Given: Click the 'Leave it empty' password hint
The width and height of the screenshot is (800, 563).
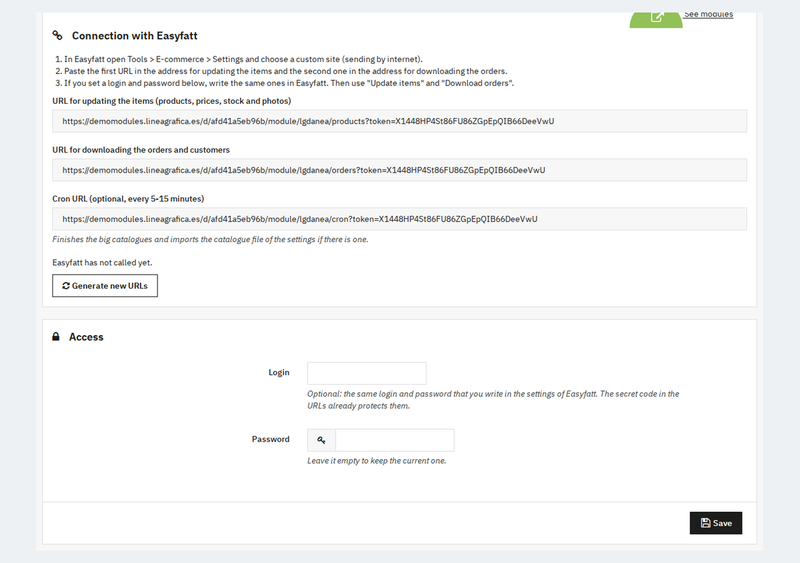Looking at the screenshot, I should tap(377, 461).
